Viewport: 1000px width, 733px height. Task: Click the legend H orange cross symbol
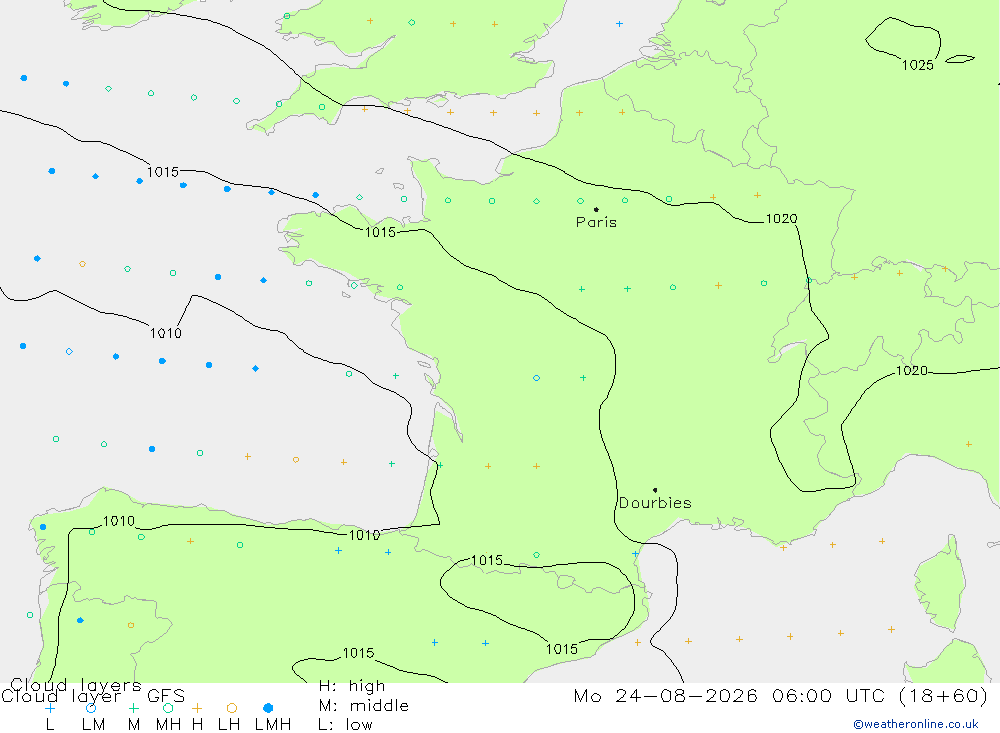click(197, 708)
